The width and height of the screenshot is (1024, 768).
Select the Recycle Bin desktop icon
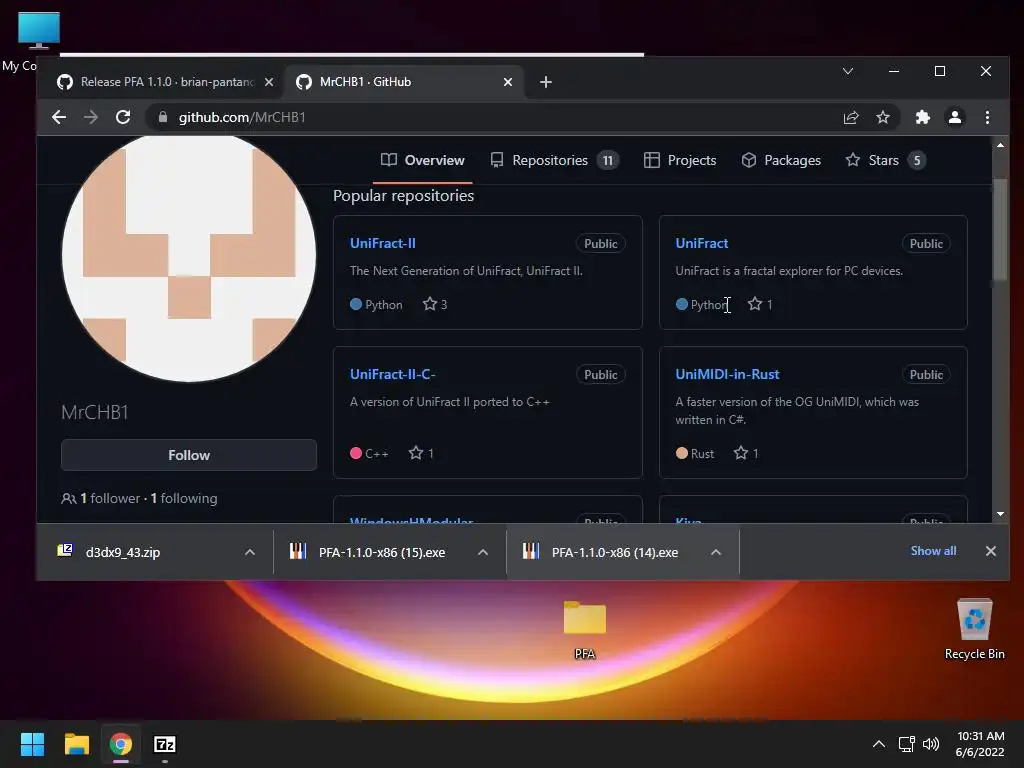click(974, 628)
